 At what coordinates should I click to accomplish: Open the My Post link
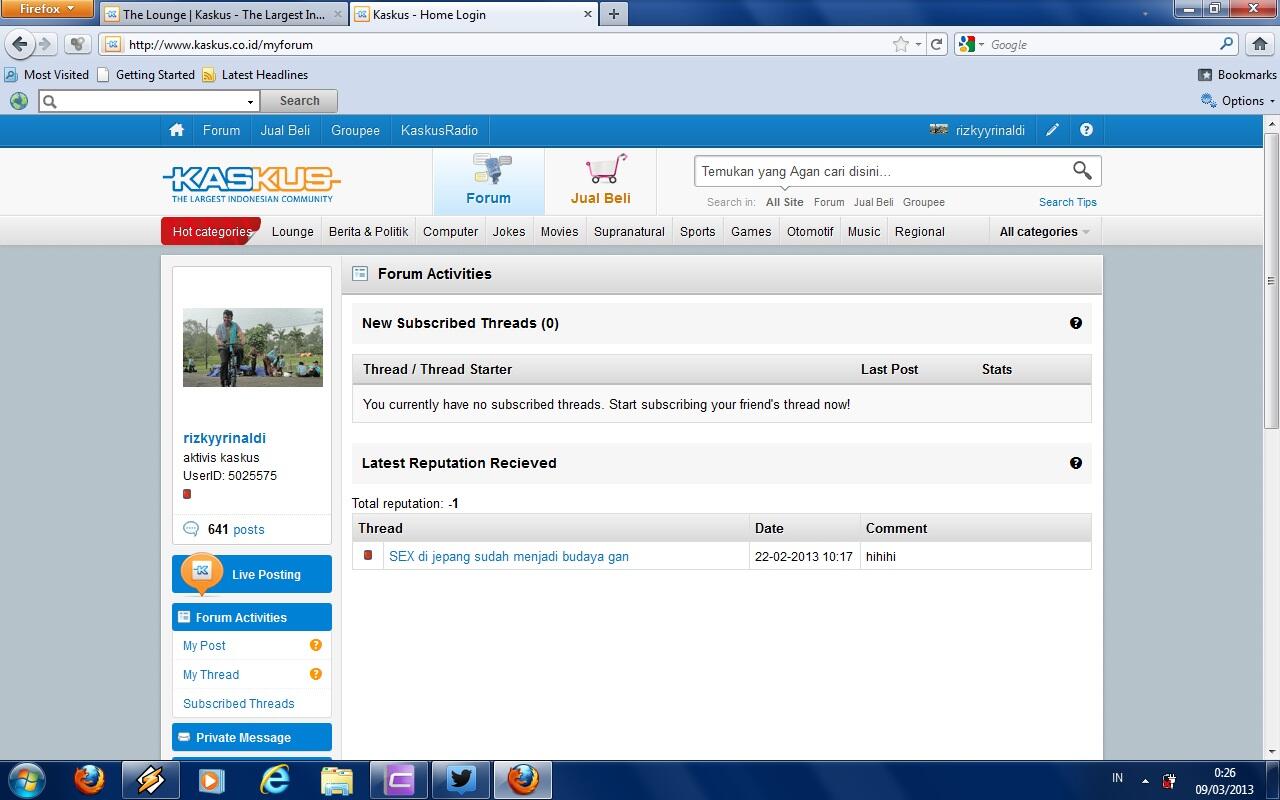tap(204, 646)
